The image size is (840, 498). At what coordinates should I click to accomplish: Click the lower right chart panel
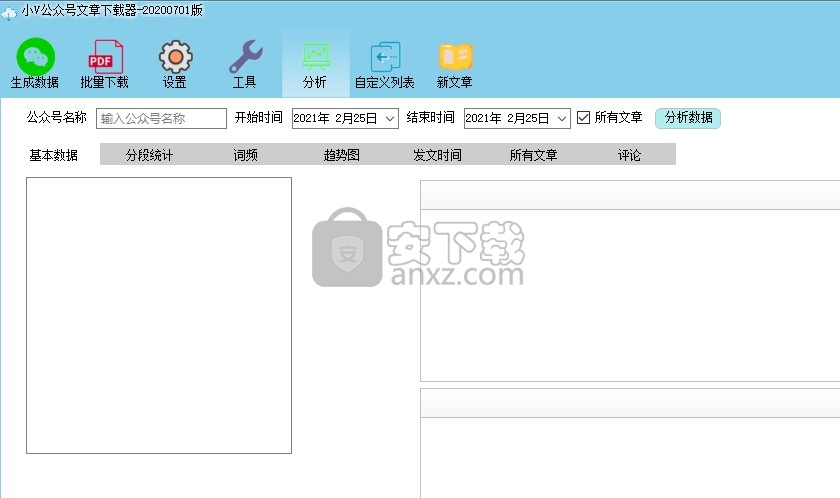pos(630,443)
